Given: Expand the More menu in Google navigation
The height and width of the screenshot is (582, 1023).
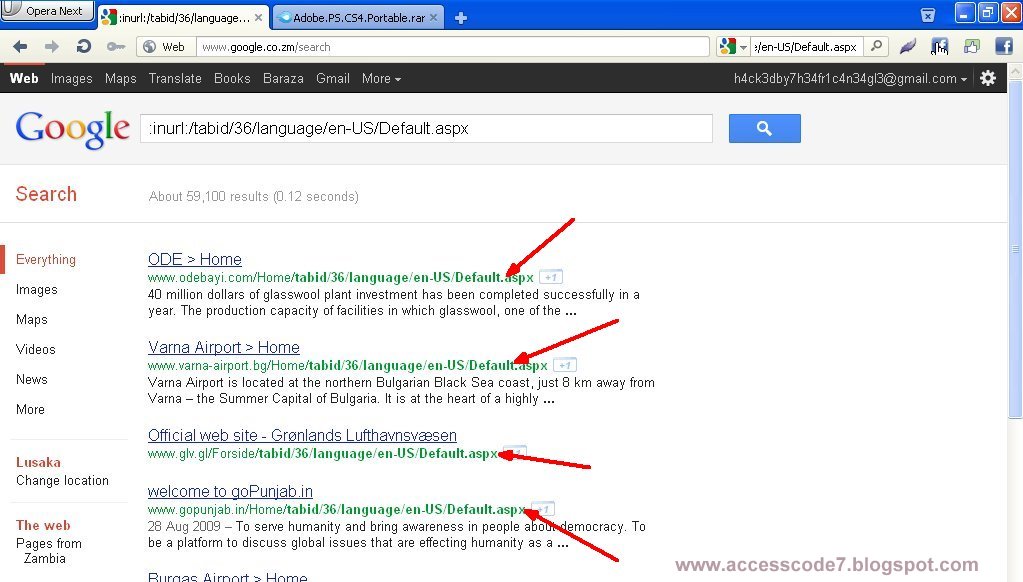Looking at the screenshot, I should (x=381, y=78).
